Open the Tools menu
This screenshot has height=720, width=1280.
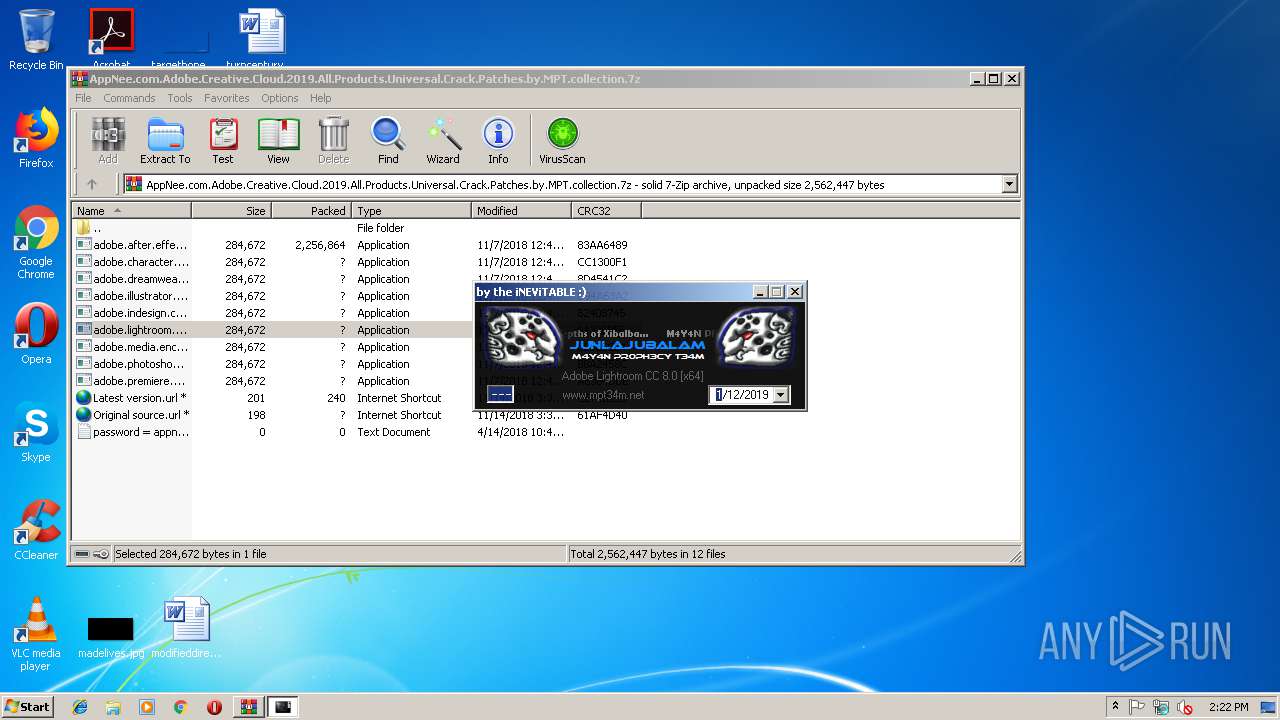[180, 98]
